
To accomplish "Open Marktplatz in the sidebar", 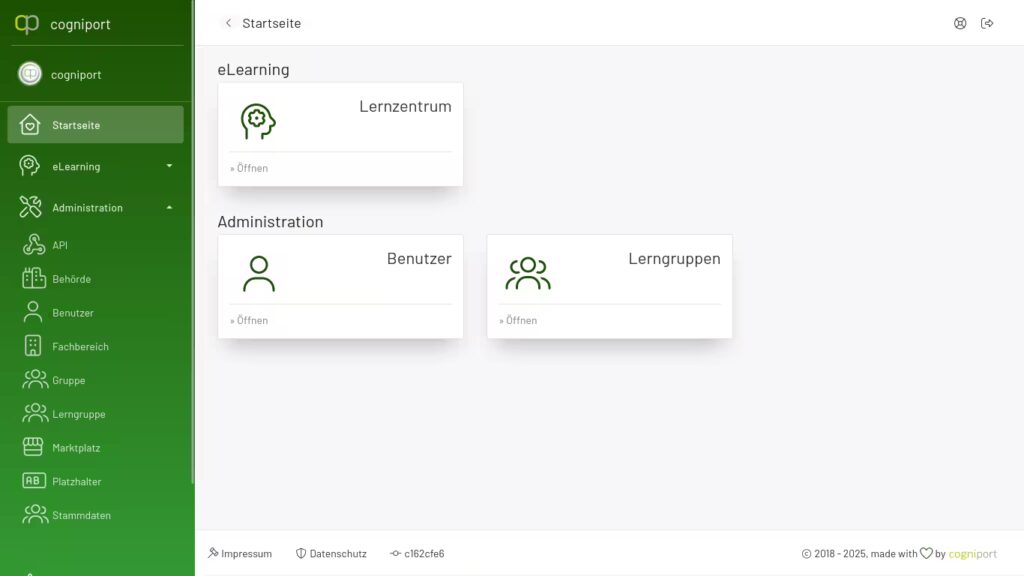I will pos(76,448).
